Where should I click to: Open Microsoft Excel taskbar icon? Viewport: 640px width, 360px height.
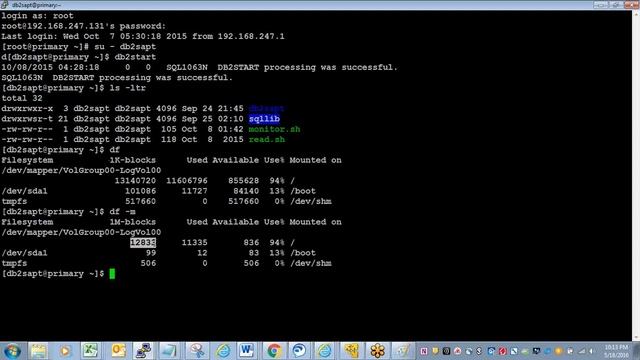(90, 351)
